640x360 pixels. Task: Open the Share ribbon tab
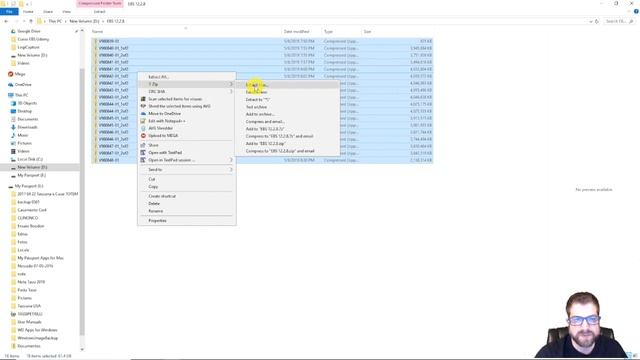click(48, 11)
